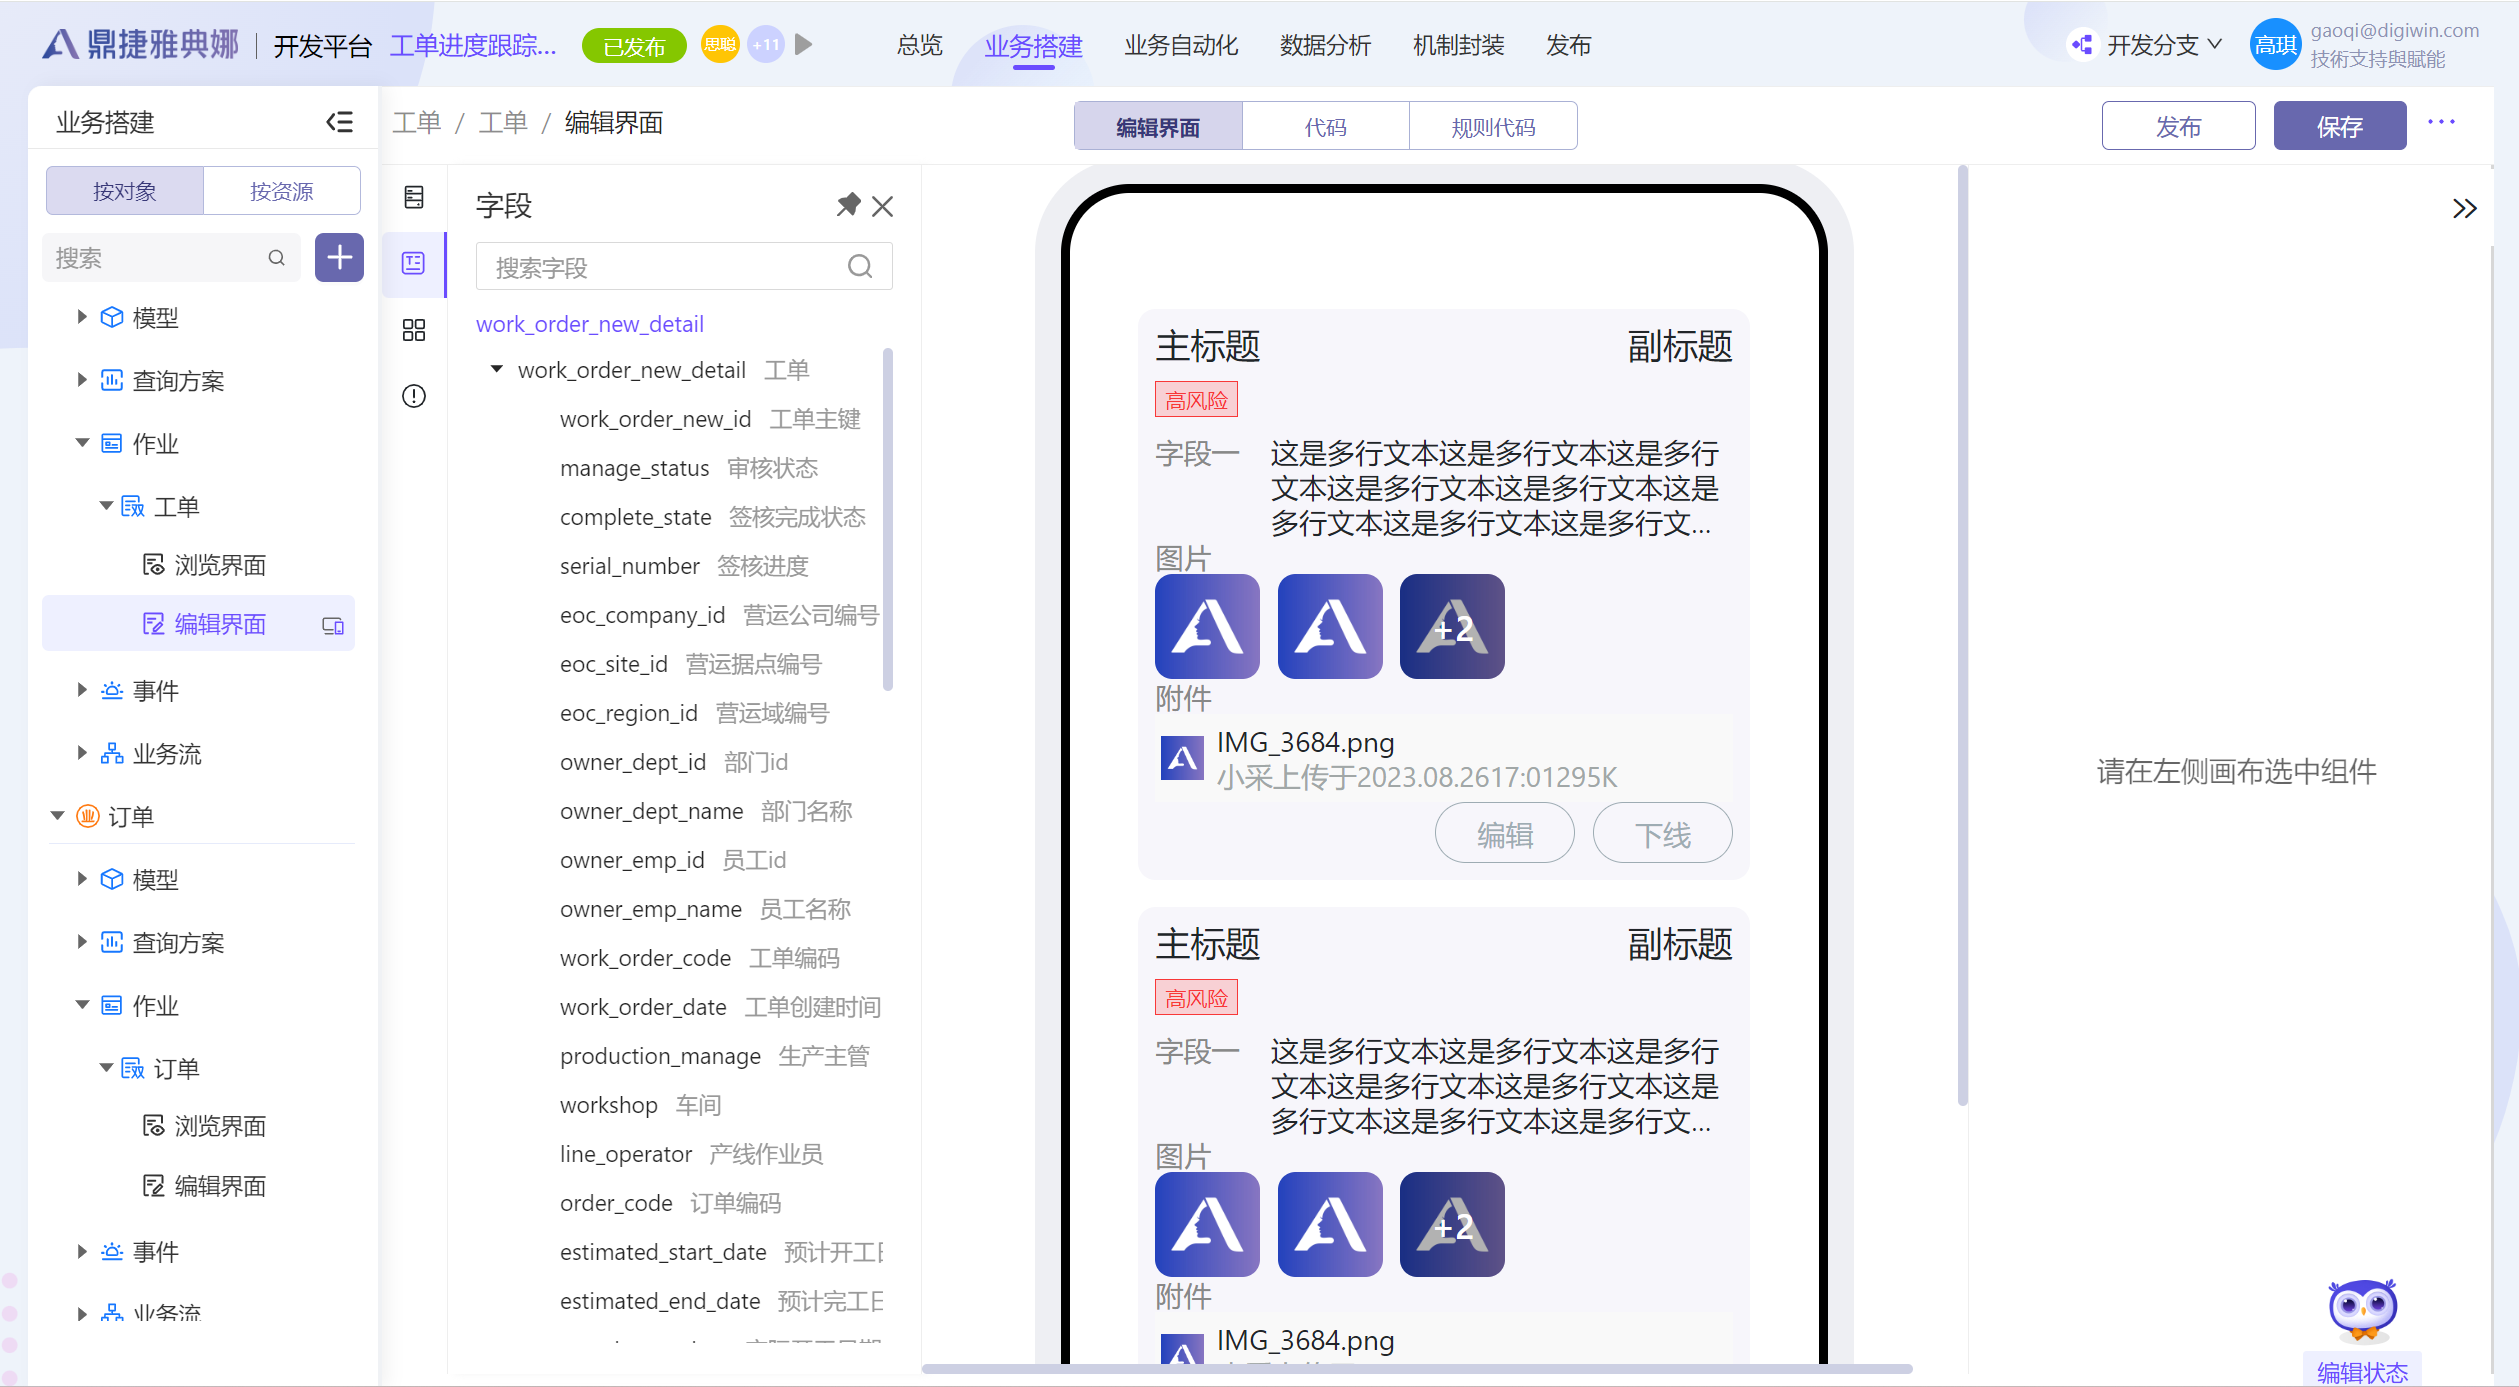The width and height of the screenshot is (2519, 1387).
Task: Open the components grid icon
Action: (x=414, y=330)
